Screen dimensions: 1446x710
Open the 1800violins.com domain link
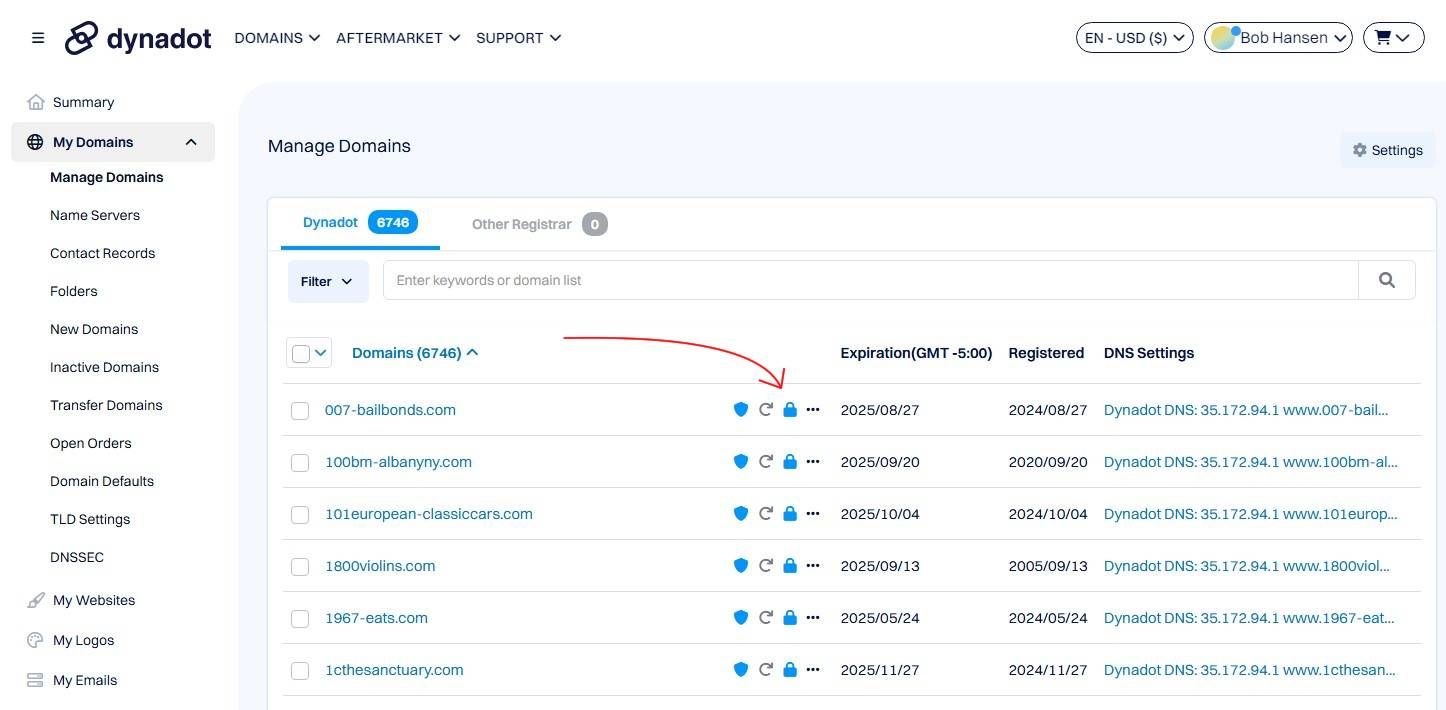click(x=380, y=566)
